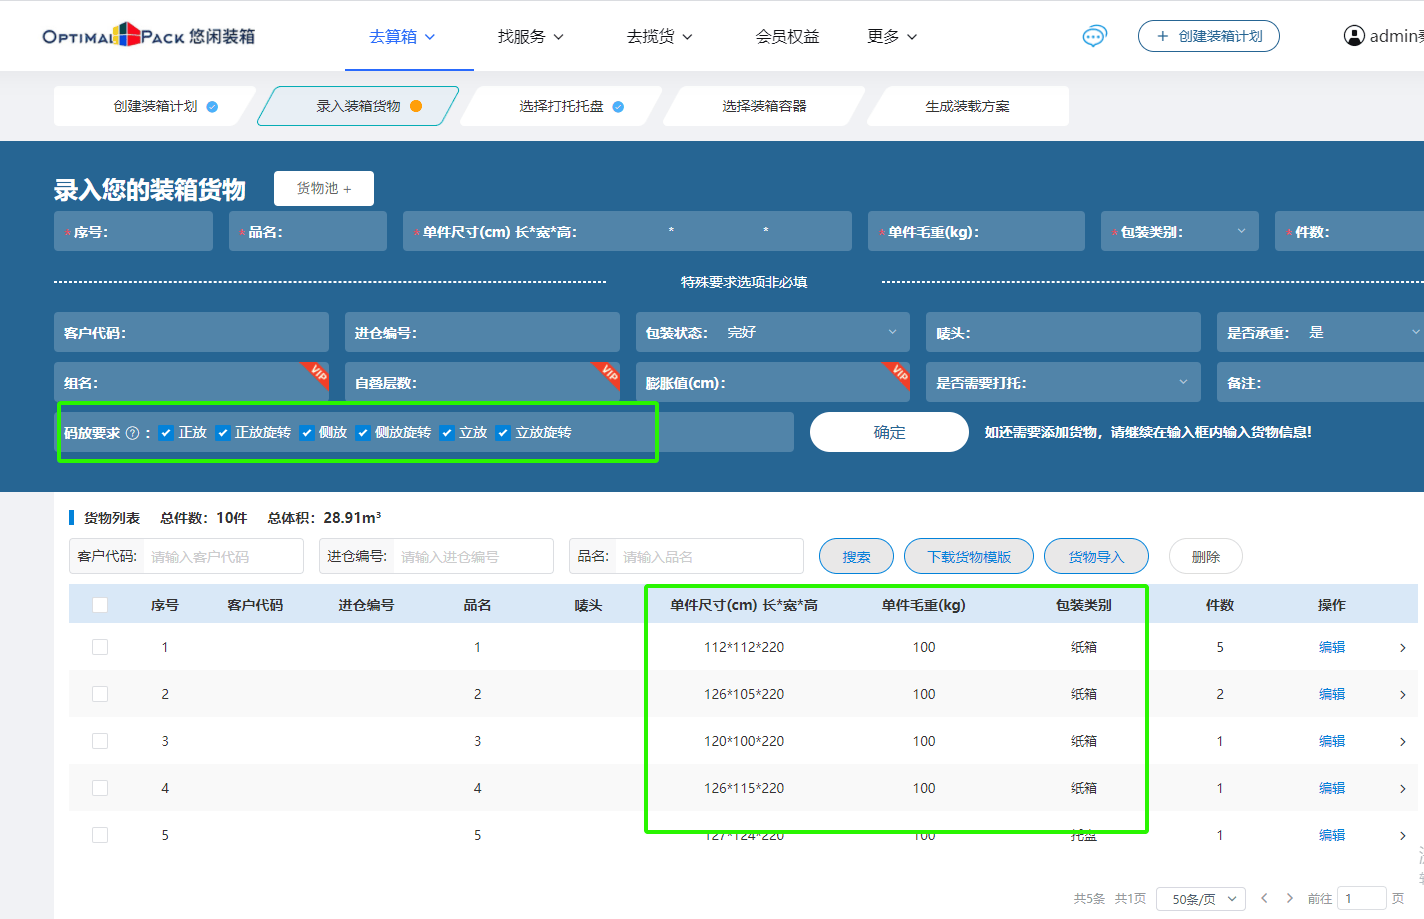This screenshot has height=919, width=1424.
Task: Toggle the 立放旋转 checkbox
Action: (x=503, y=433)
